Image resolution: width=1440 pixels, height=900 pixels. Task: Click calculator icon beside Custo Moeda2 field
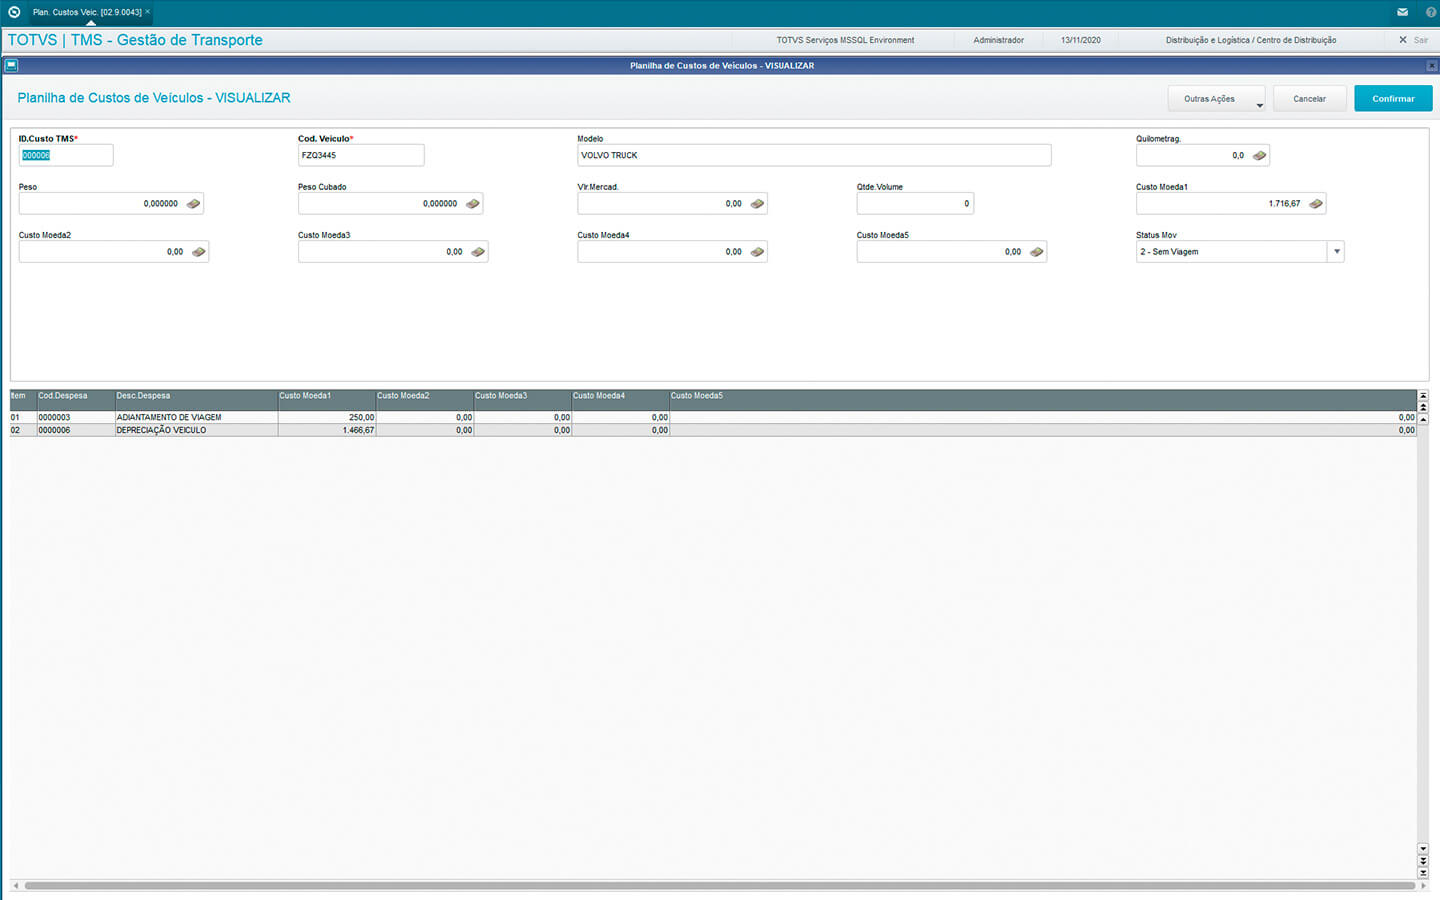(x=198, y=252)
